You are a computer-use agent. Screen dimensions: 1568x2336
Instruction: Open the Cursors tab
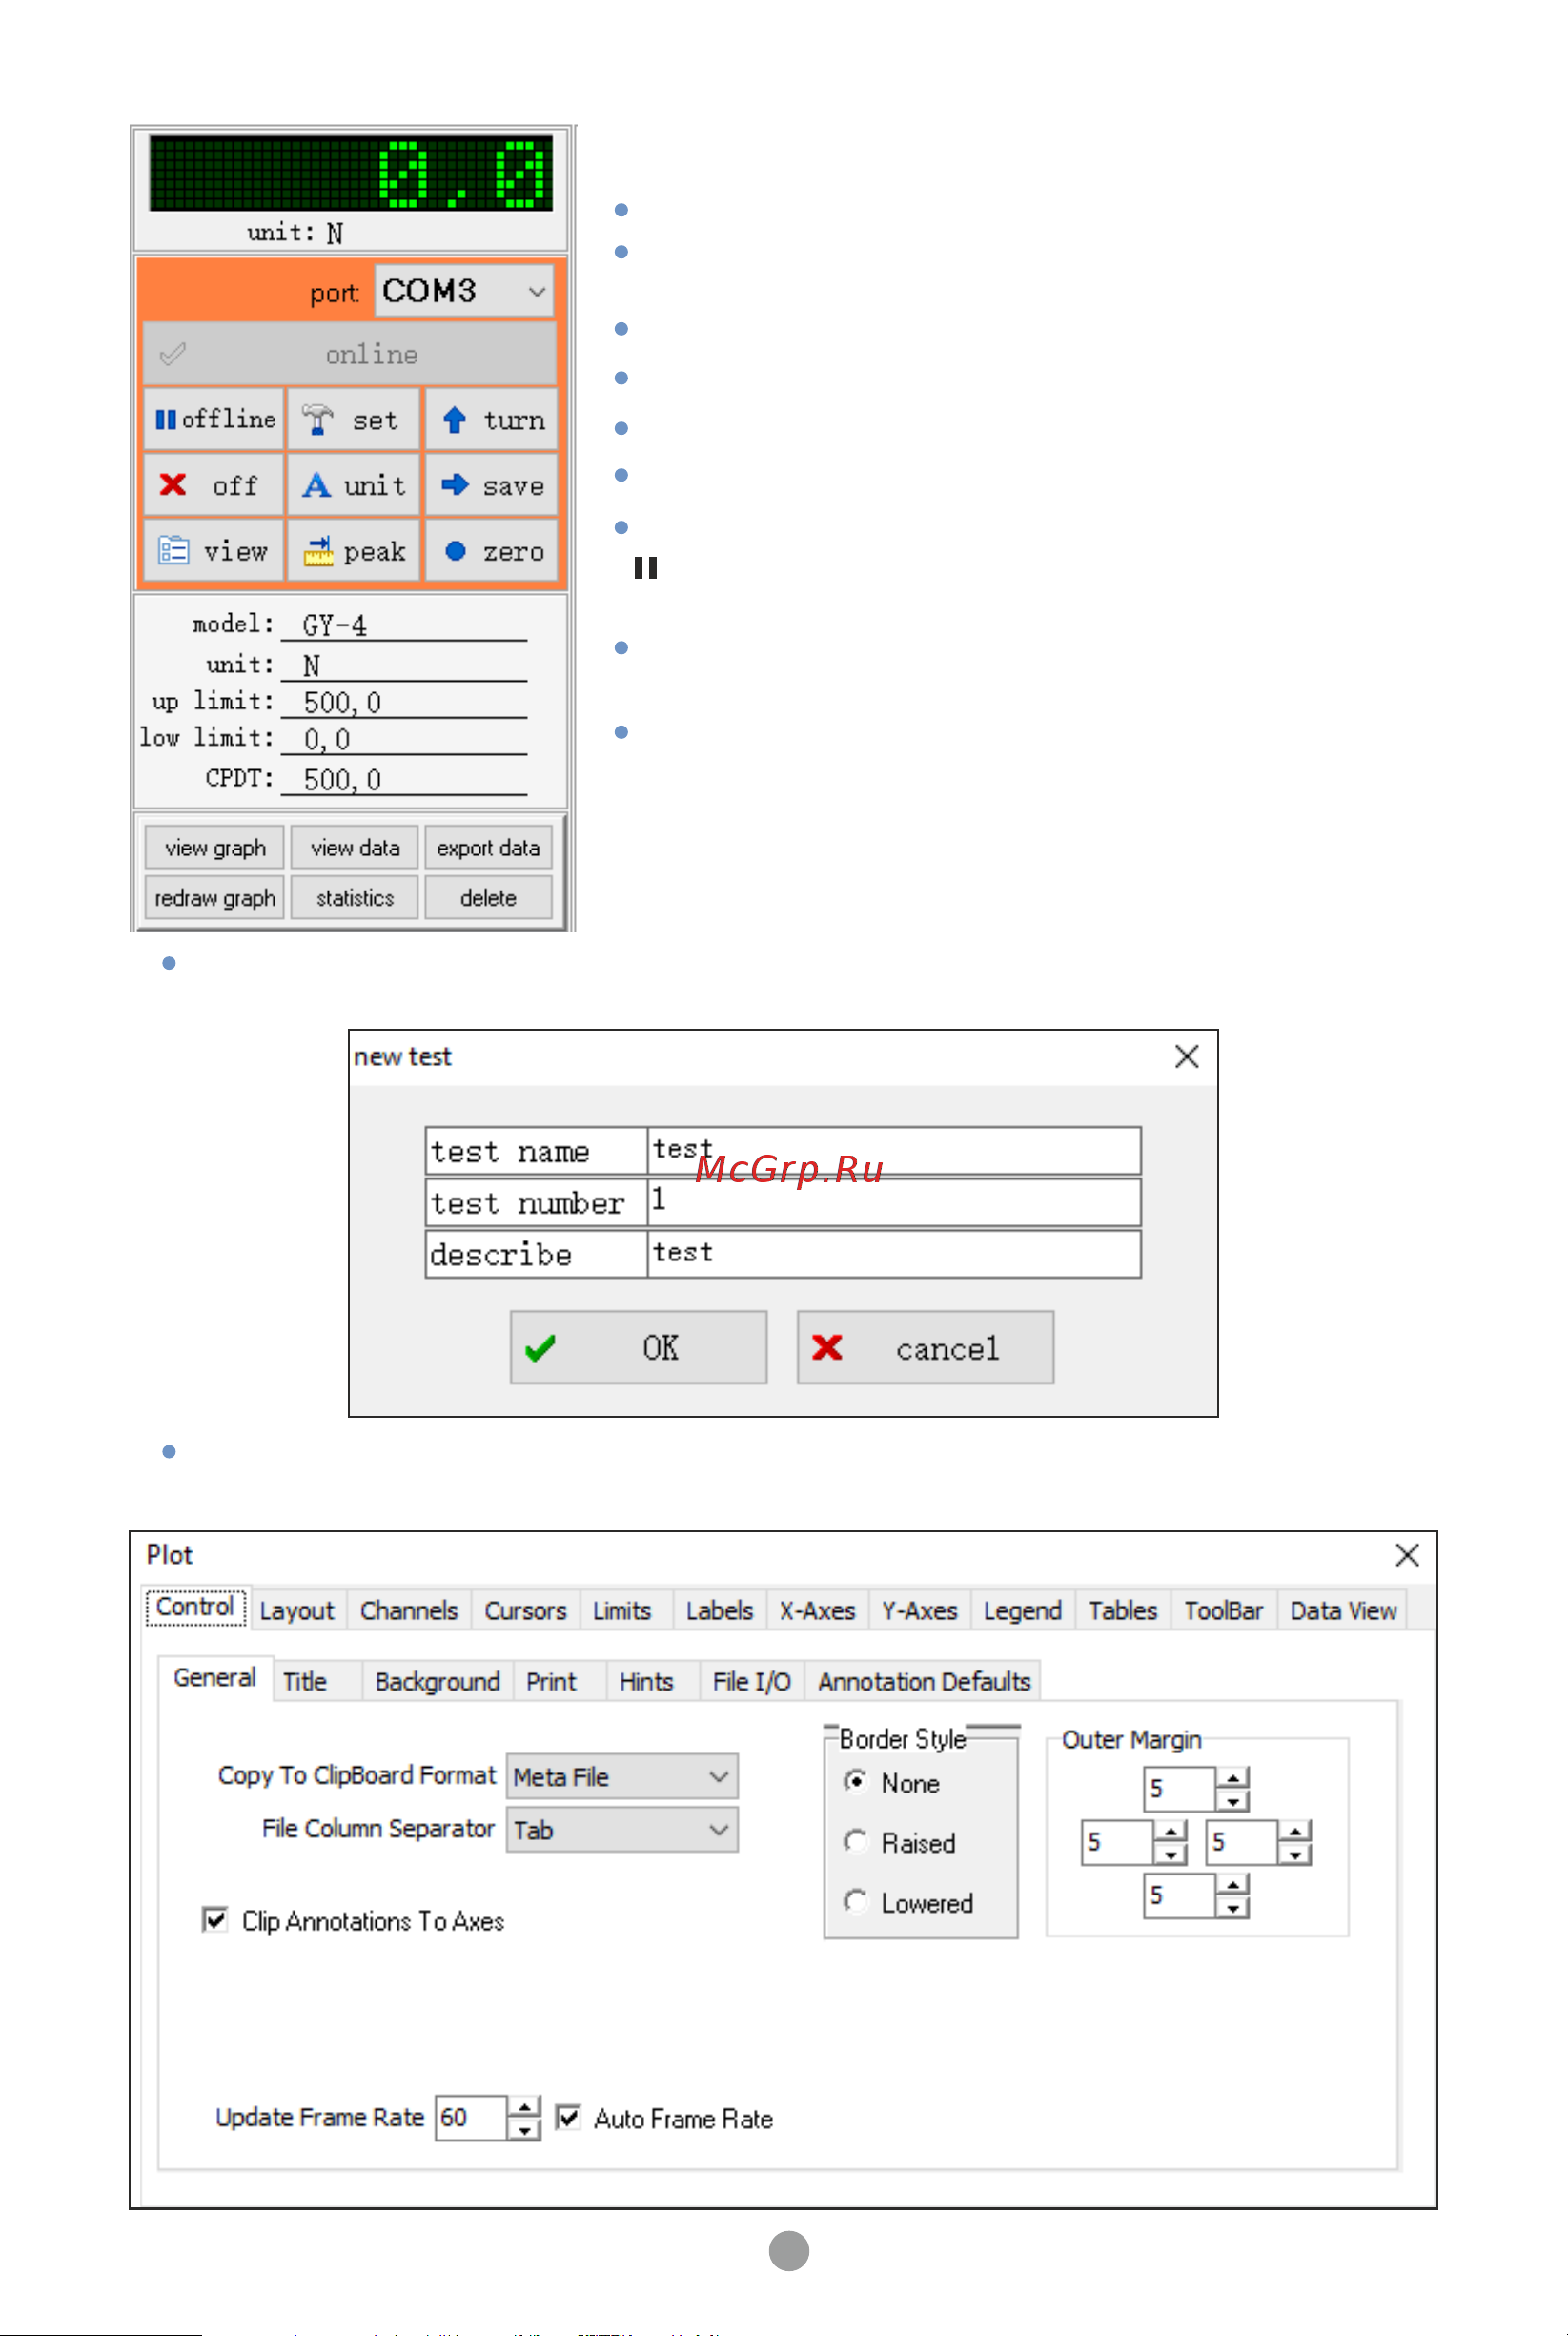(x=525, y=1610)
